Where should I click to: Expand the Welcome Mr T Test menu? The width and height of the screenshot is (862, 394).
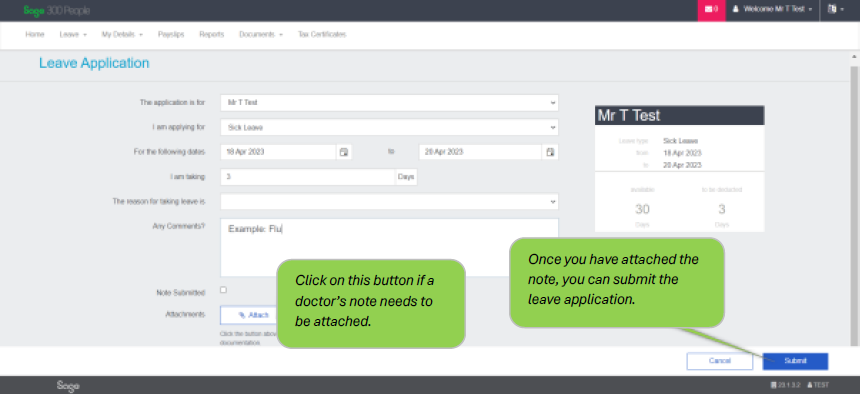[772, 9]
